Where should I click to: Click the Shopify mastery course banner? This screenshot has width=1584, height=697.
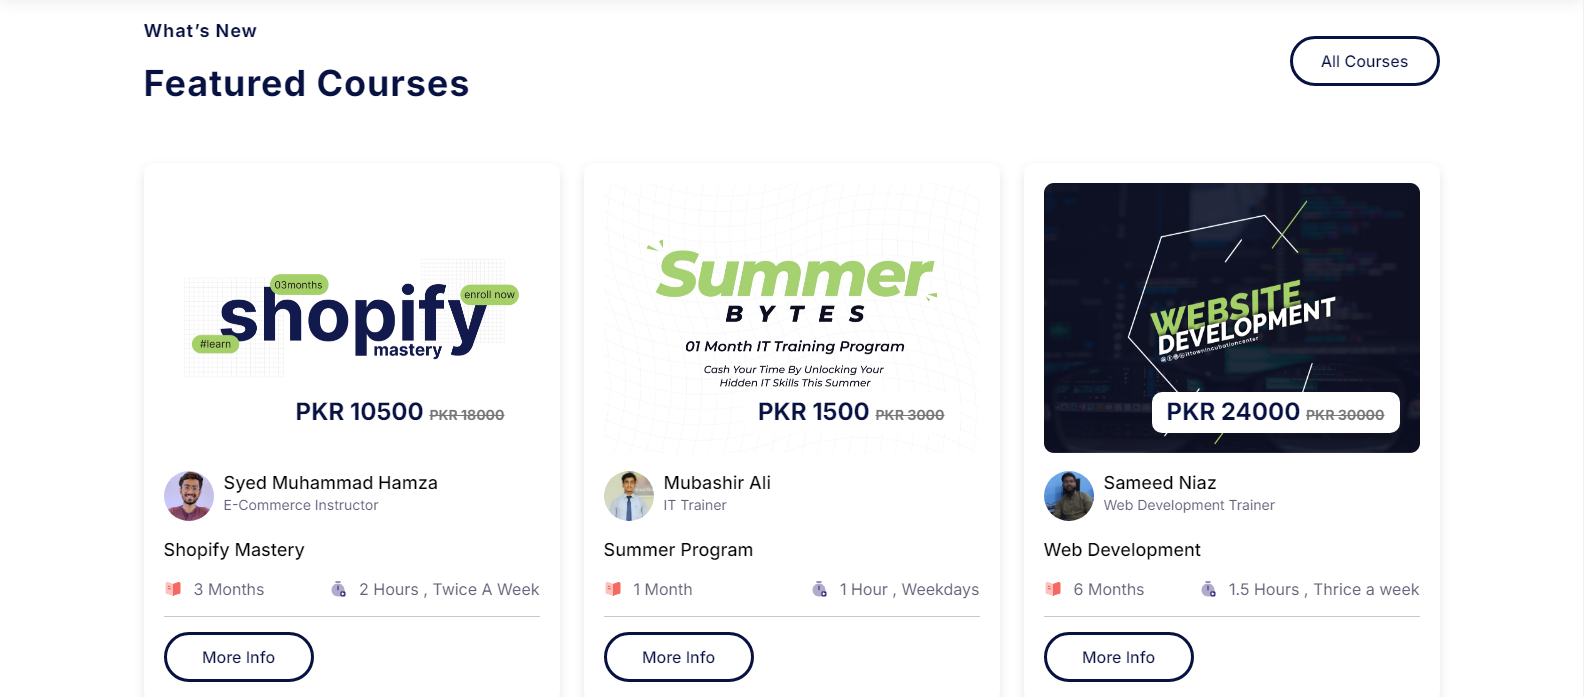(352, 318)
